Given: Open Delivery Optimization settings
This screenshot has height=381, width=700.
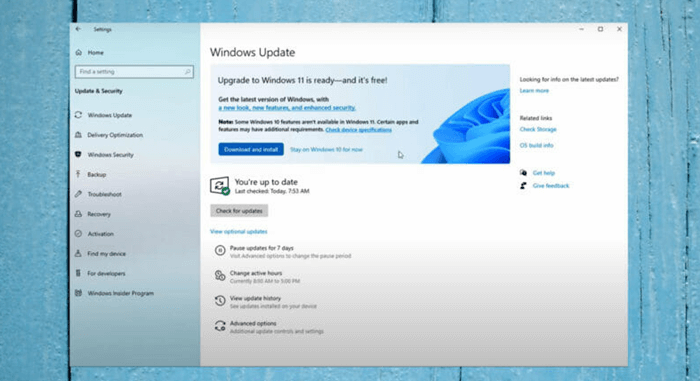Looking at the screenshot, I should pyautogui.click(x=115, y=134).
